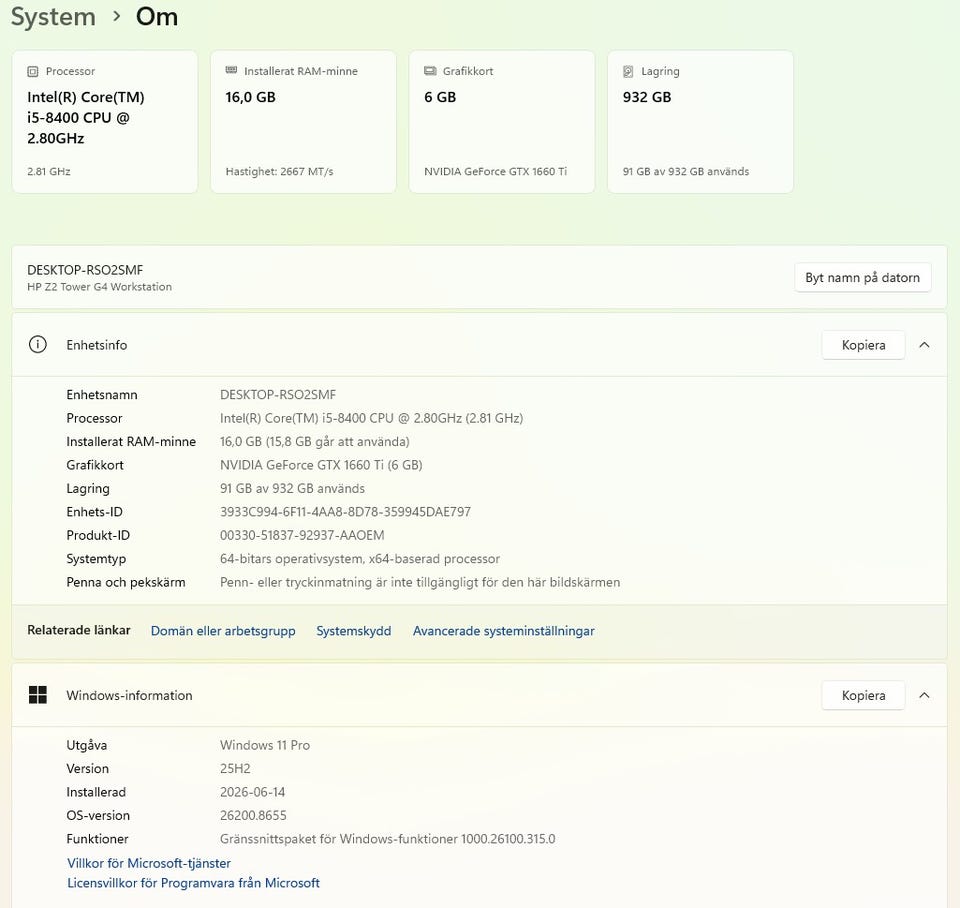Click the Grafikkort card icon

pyautogui.click(x=430, y=71)
